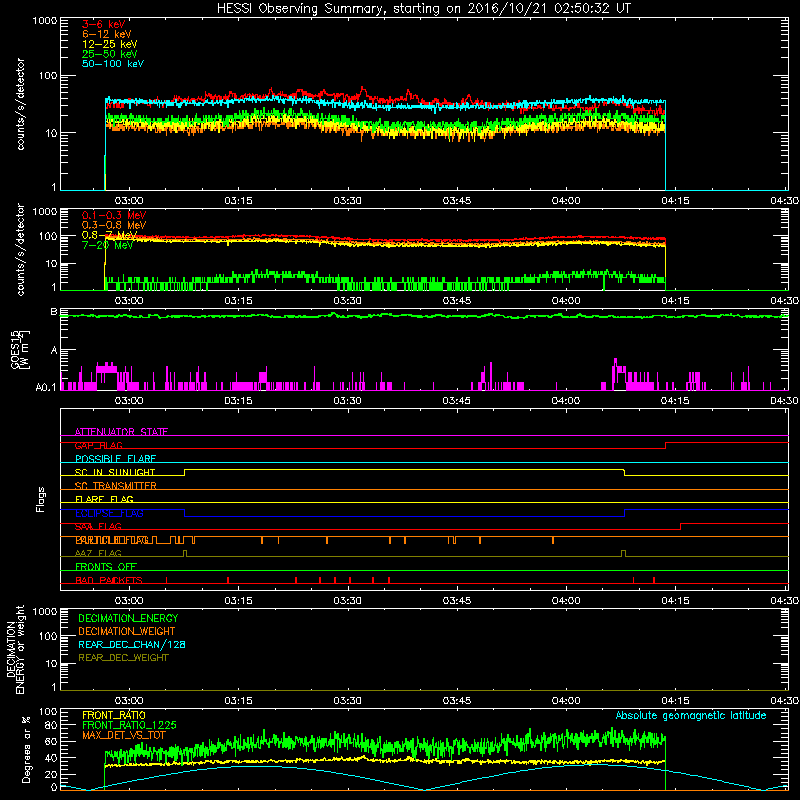Select the BAD_PACKETS flag label
This screenshot has height=800, width=800.
[x=109, y=580]
